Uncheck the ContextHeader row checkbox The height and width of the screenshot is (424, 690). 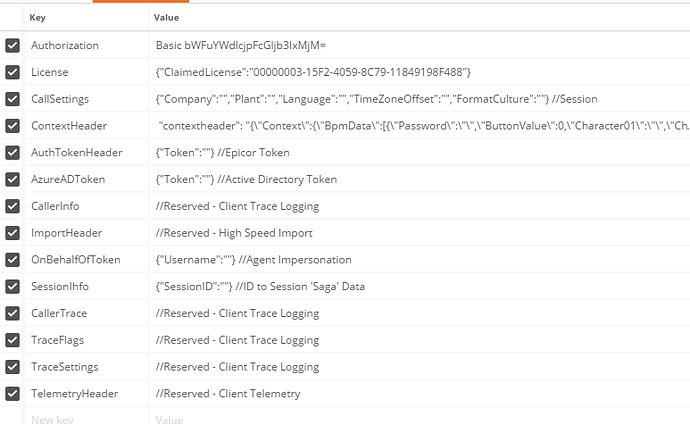[12, 126]
